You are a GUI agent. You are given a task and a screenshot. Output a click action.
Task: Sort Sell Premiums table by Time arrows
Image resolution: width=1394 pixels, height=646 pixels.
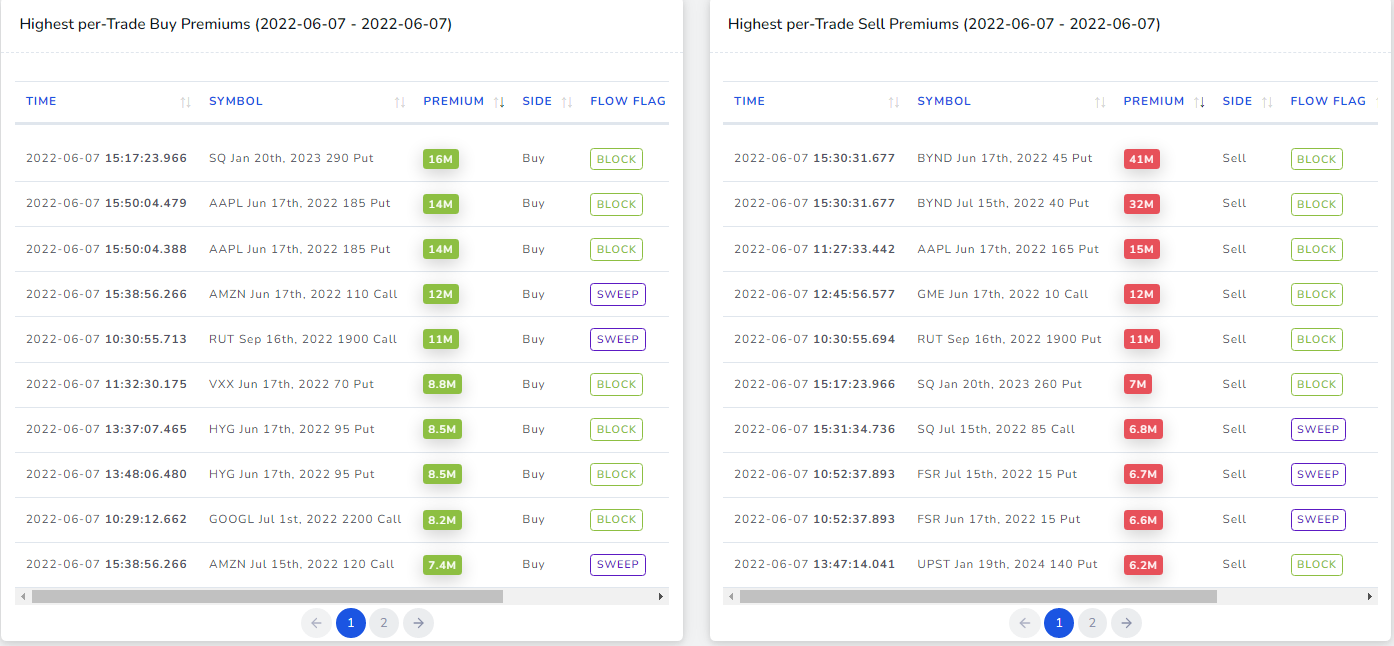tap(894, 102)
